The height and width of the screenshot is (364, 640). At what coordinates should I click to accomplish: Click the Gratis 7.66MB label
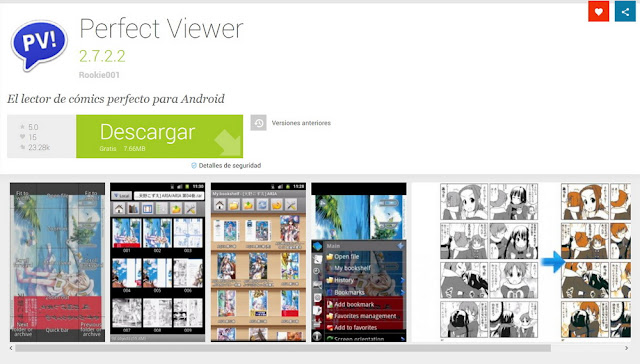(122, 149)
